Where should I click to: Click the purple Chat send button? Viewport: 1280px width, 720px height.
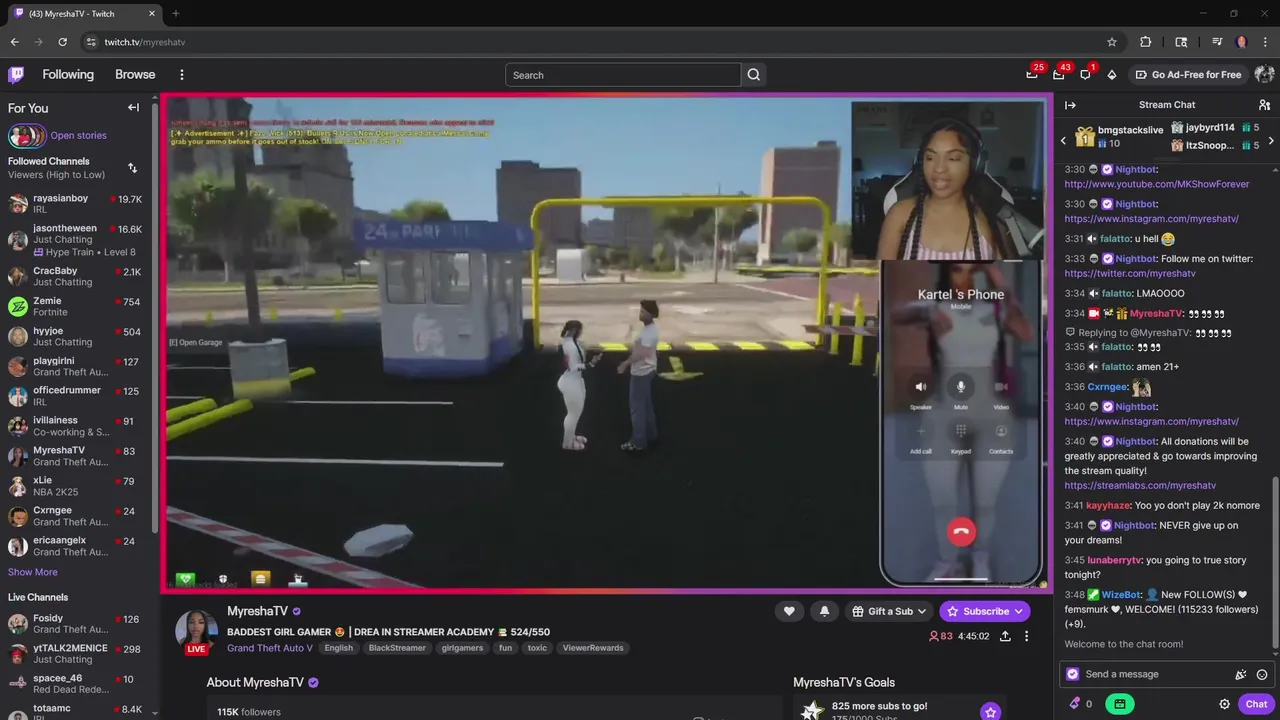[1256, 704]
